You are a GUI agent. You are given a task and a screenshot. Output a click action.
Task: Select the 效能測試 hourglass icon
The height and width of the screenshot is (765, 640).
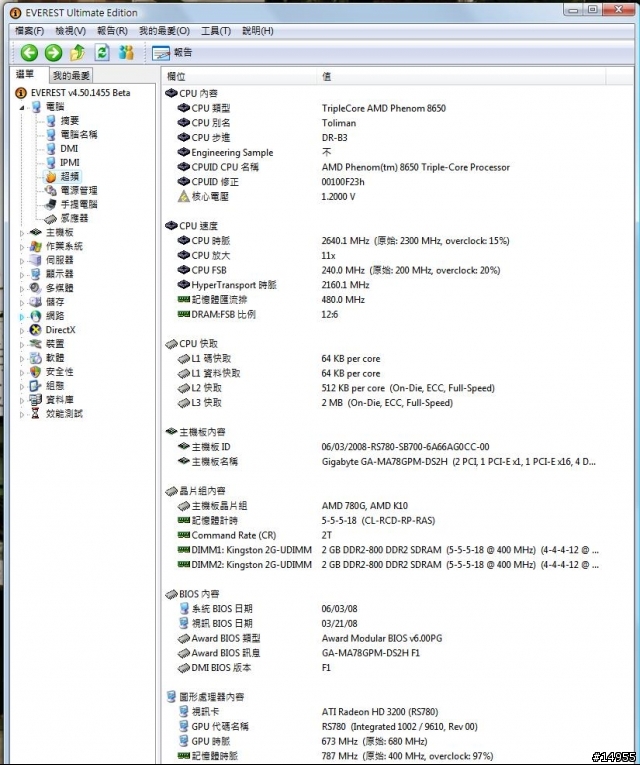(36, 414)
